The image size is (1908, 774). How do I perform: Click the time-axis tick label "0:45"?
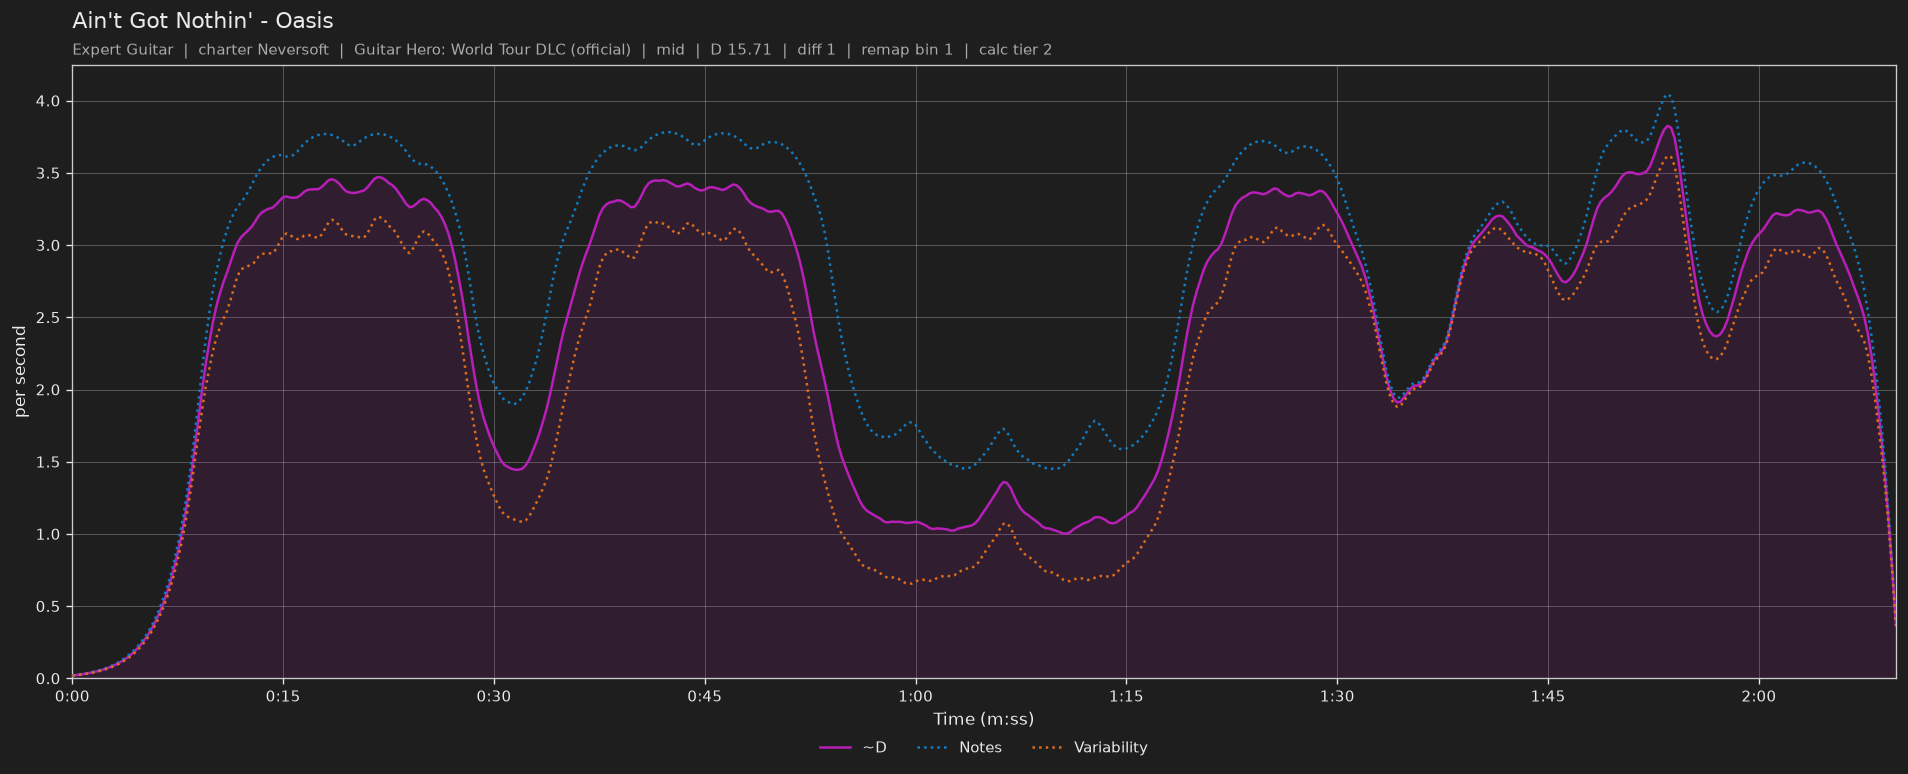(705, 696)
